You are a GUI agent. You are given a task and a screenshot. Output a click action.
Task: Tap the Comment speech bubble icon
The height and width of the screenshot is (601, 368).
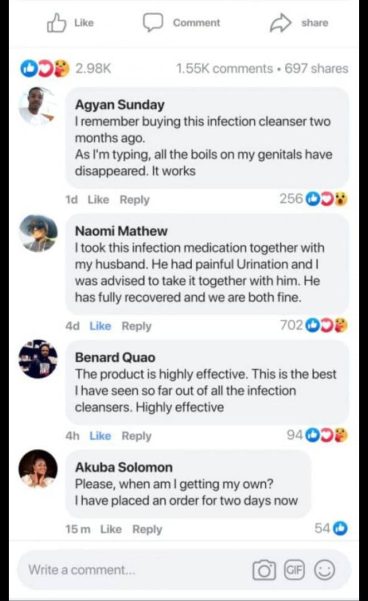[x=153, y=22]
